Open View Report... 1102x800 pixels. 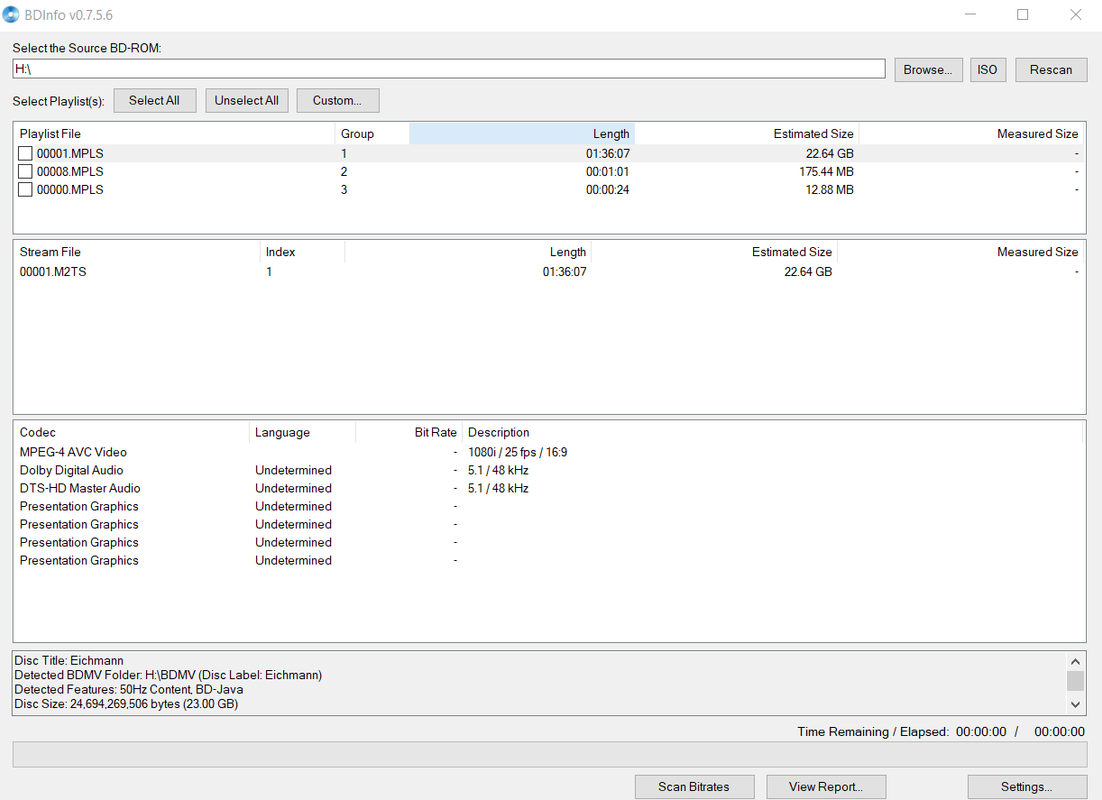[826, 787]
